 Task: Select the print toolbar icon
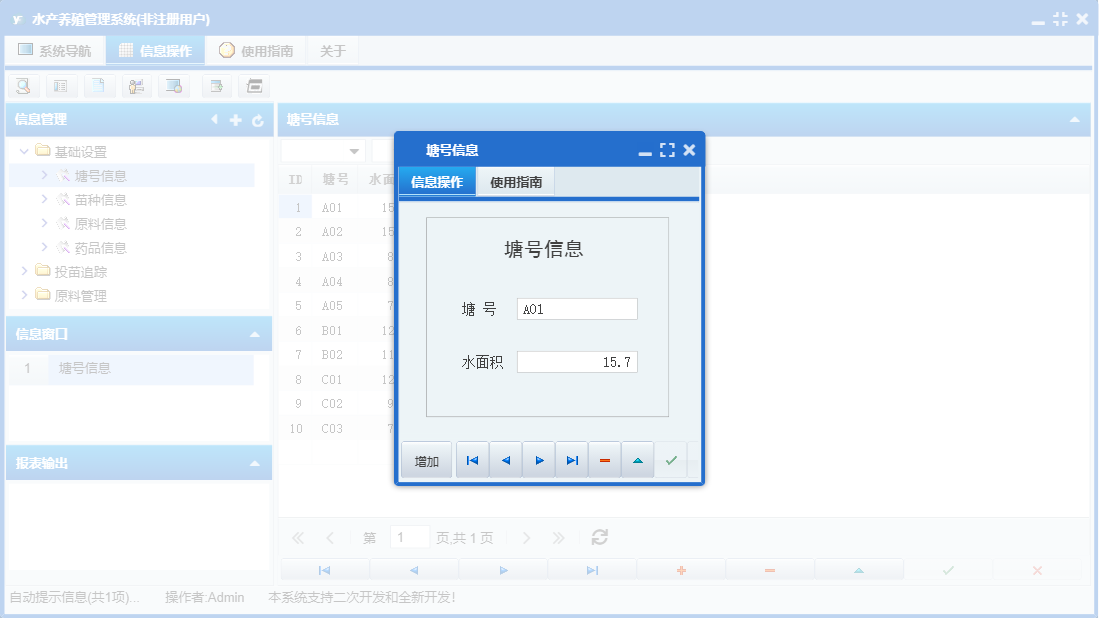(x=254, y=86)
